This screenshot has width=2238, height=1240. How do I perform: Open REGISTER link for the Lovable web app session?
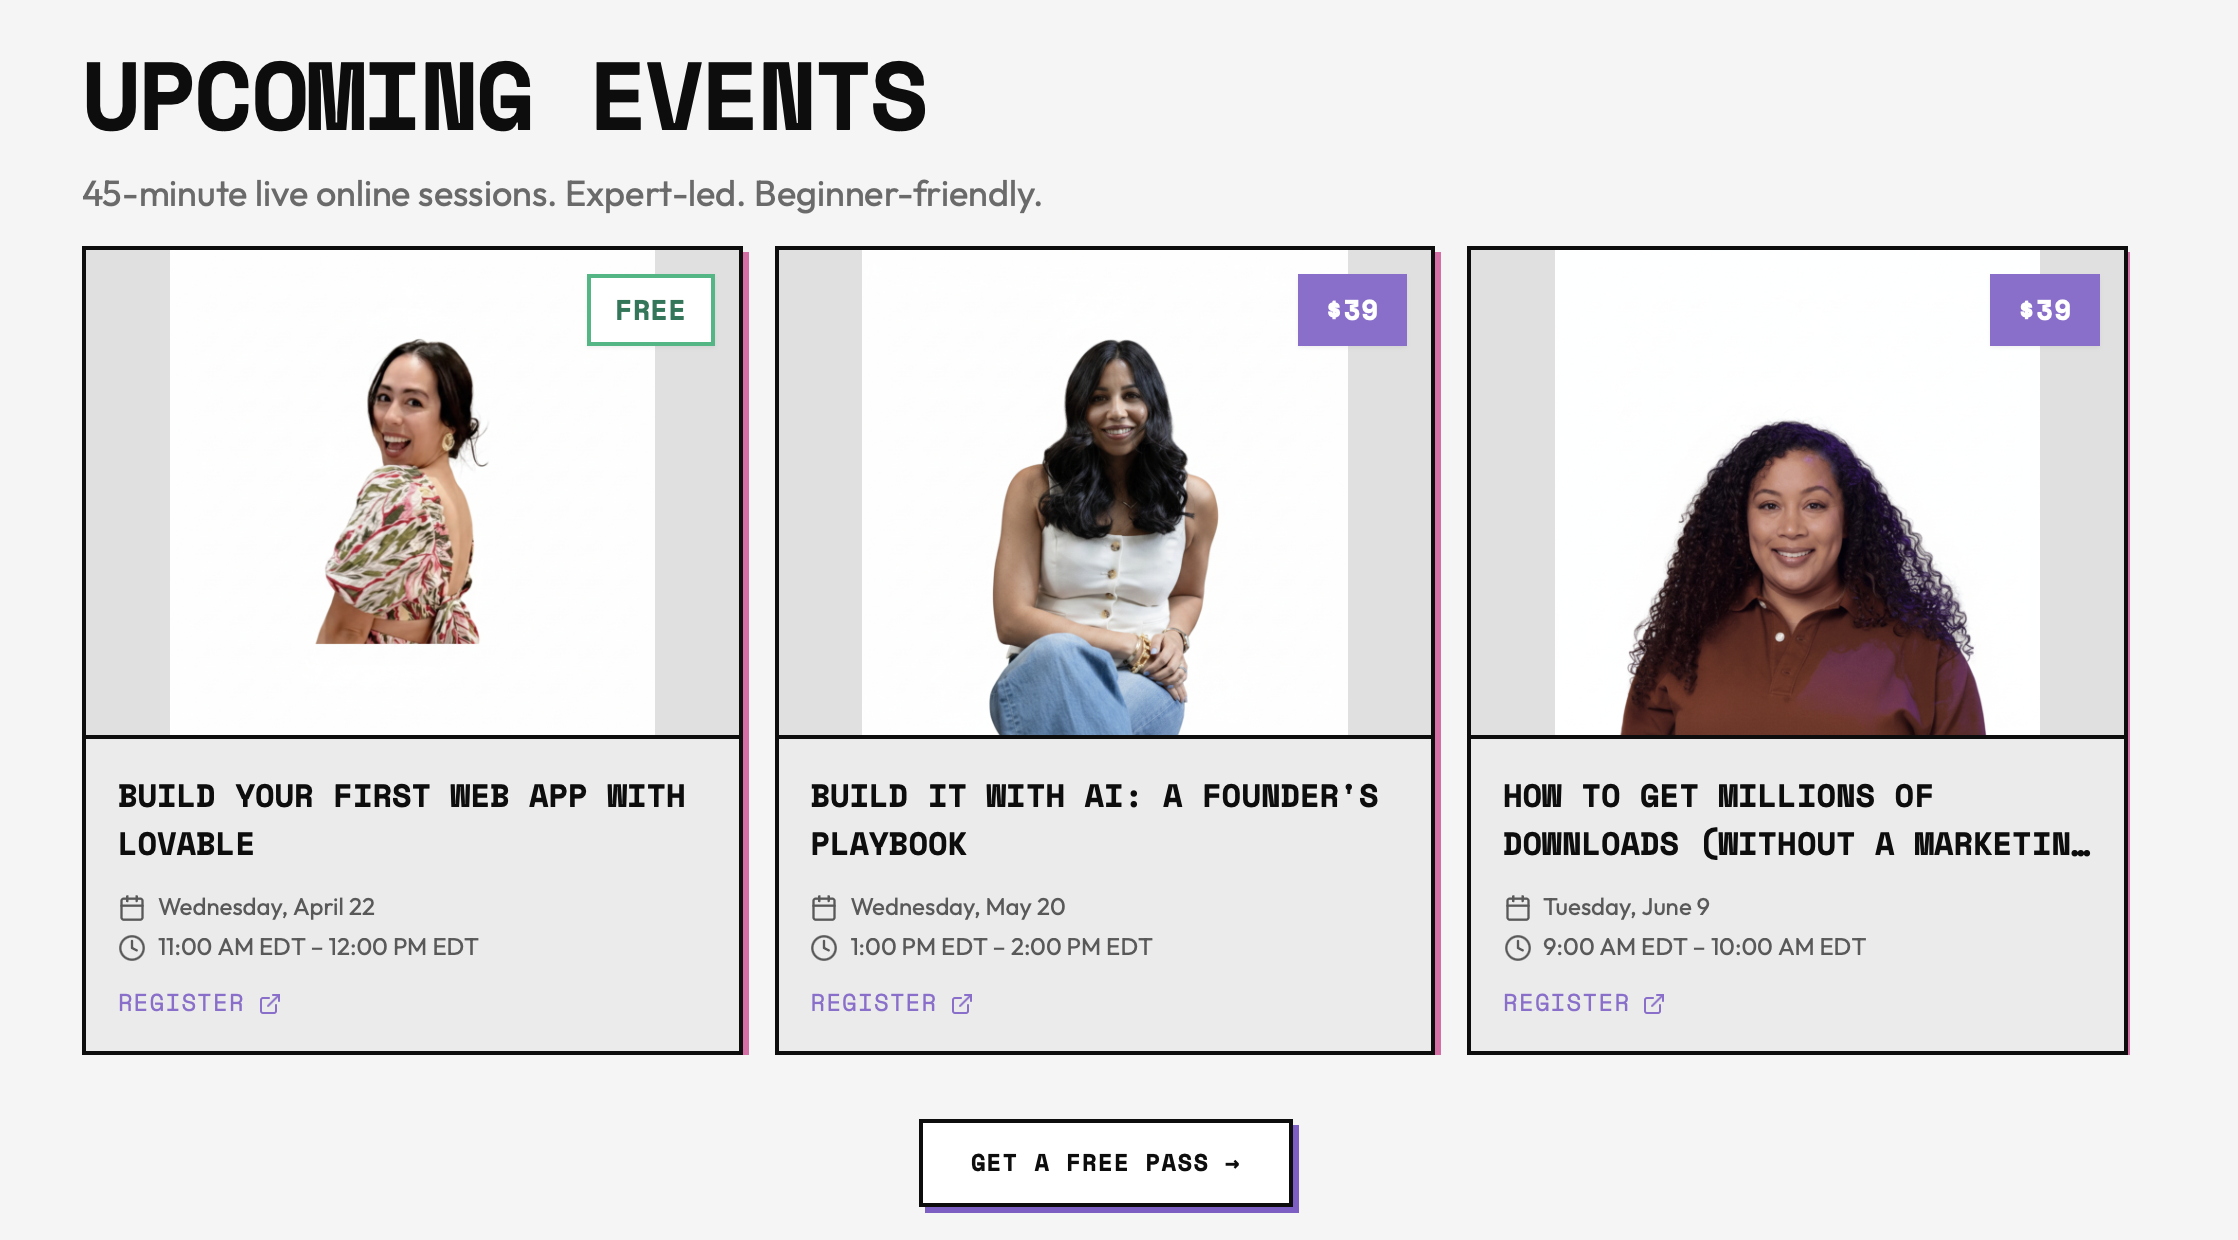click(x=180, y=1003)
